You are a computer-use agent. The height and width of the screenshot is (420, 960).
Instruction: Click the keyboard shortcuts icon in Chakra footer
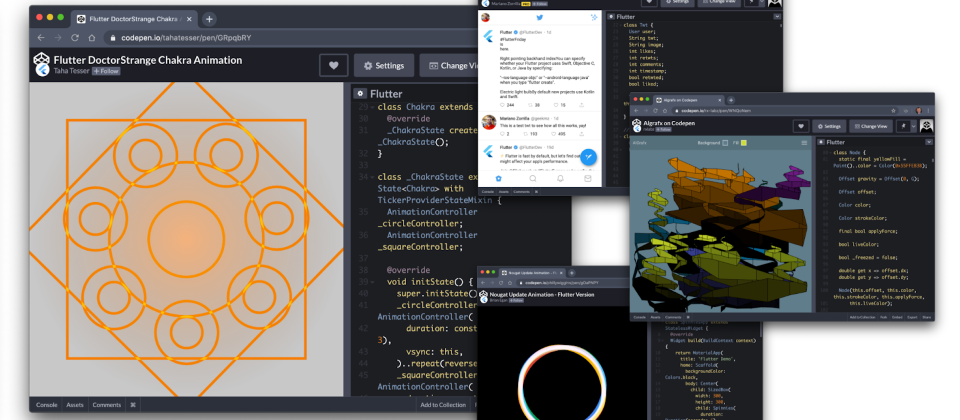[133, 405]
